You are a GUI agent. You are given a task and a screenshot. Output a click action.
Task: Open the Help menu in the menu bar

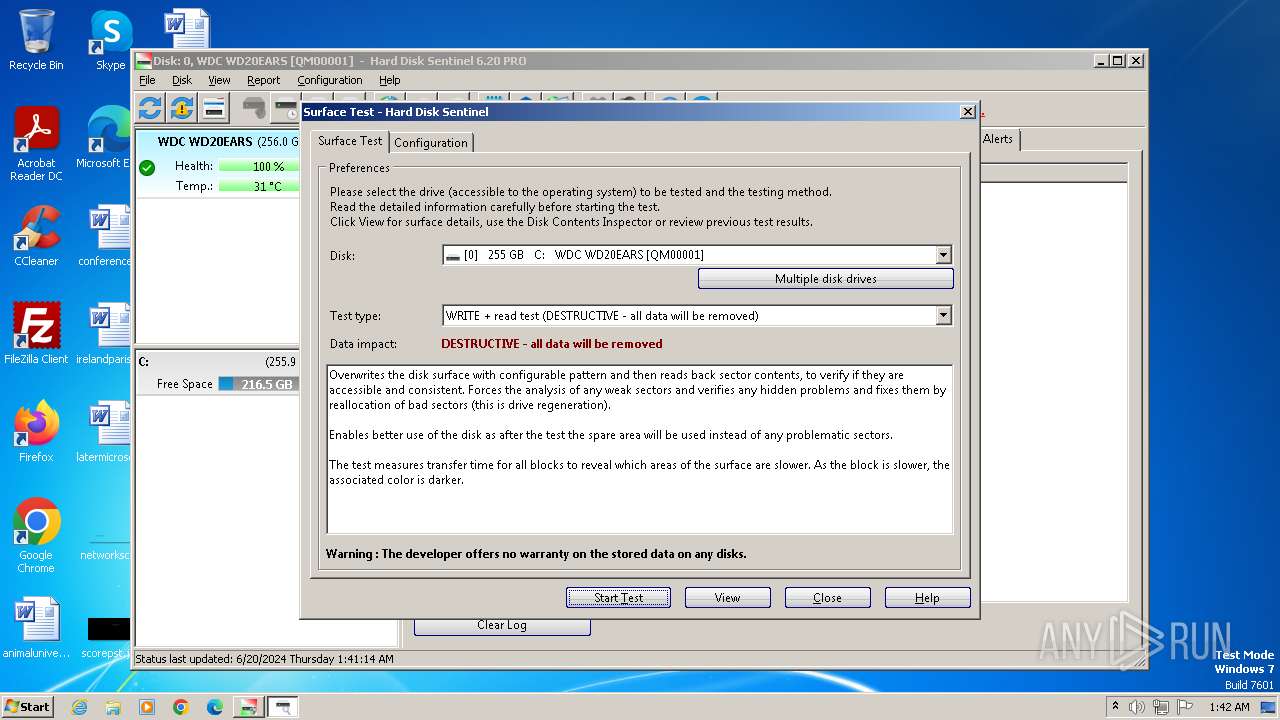[390, 80]
